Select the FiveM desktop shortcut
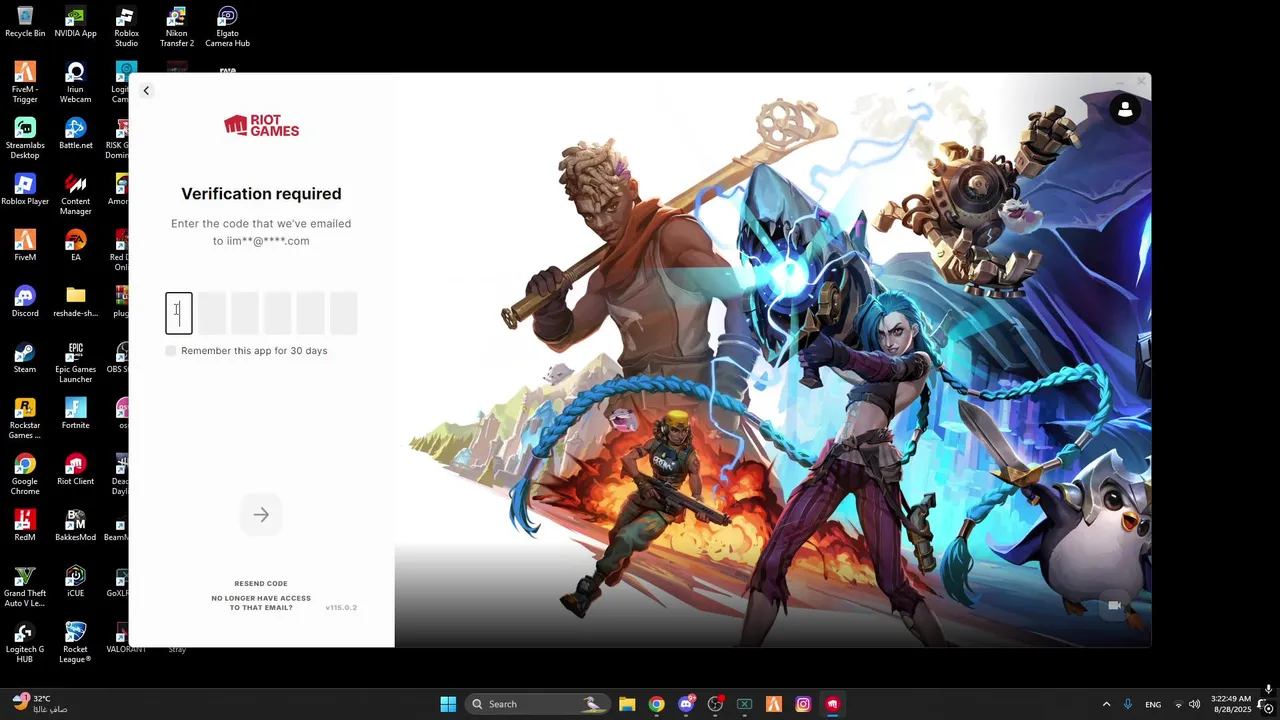 (x=25, y=245)
